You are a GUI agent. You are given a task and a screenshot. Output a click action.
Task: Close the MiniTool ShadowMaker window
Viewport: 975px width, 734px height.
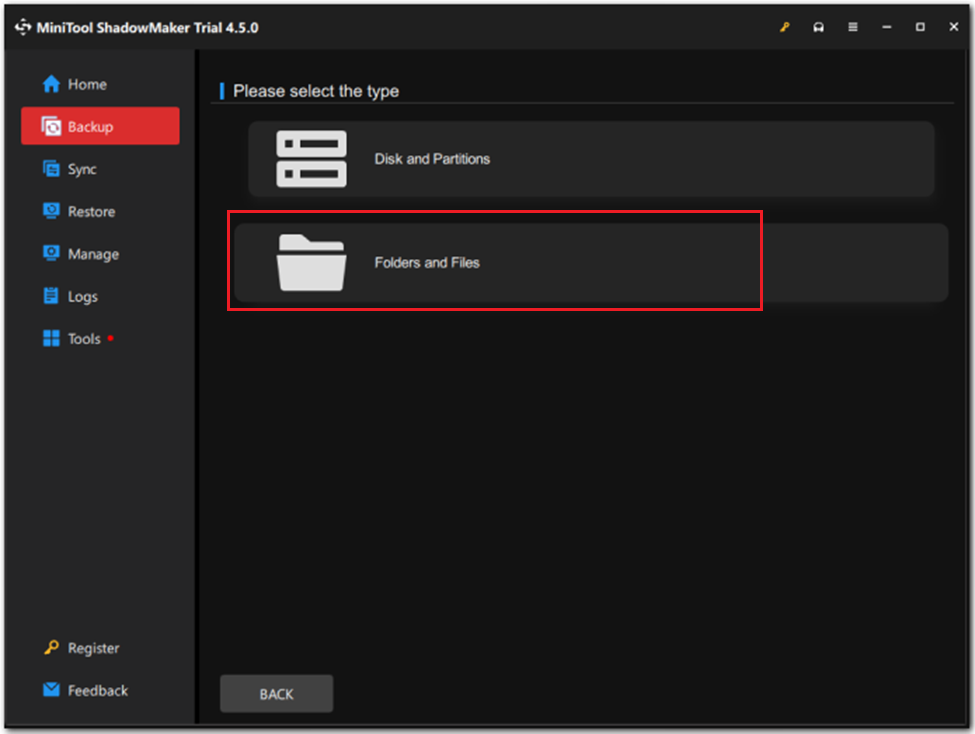tap(953, 28)
